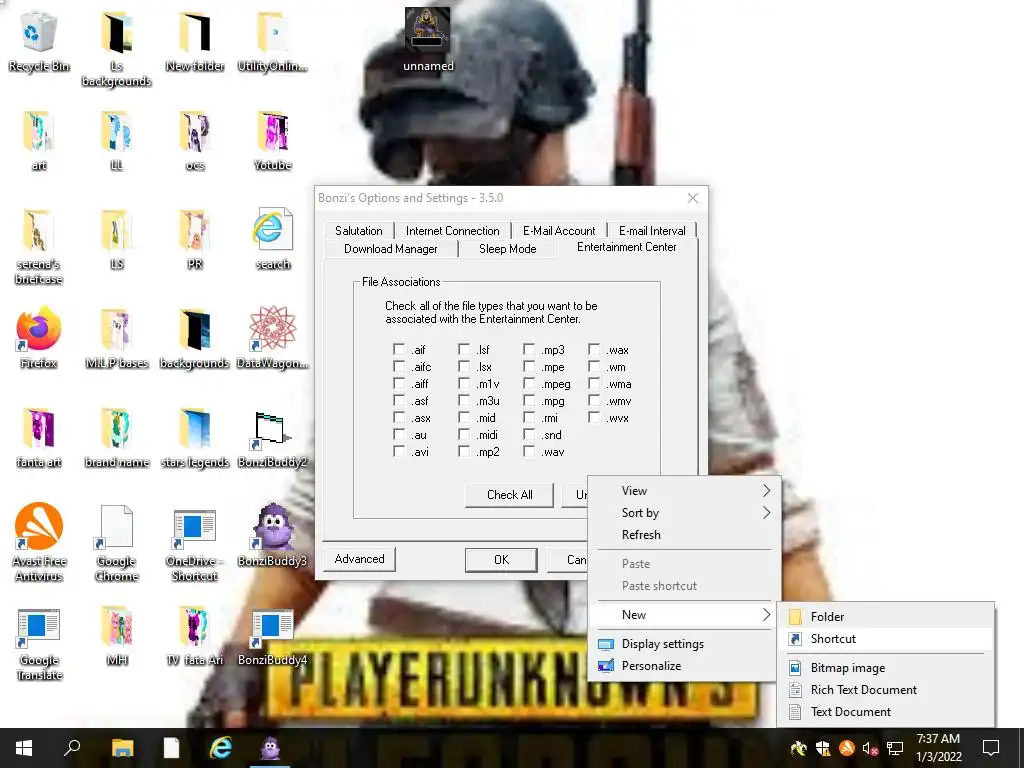Select the Firefox desktop shortcut

point(39,338)
